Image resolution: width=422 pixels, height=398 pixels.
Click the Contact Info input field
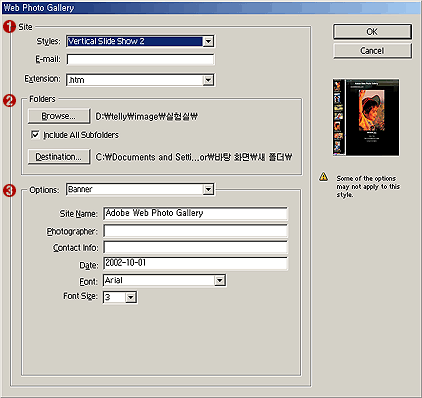point(195,248)
